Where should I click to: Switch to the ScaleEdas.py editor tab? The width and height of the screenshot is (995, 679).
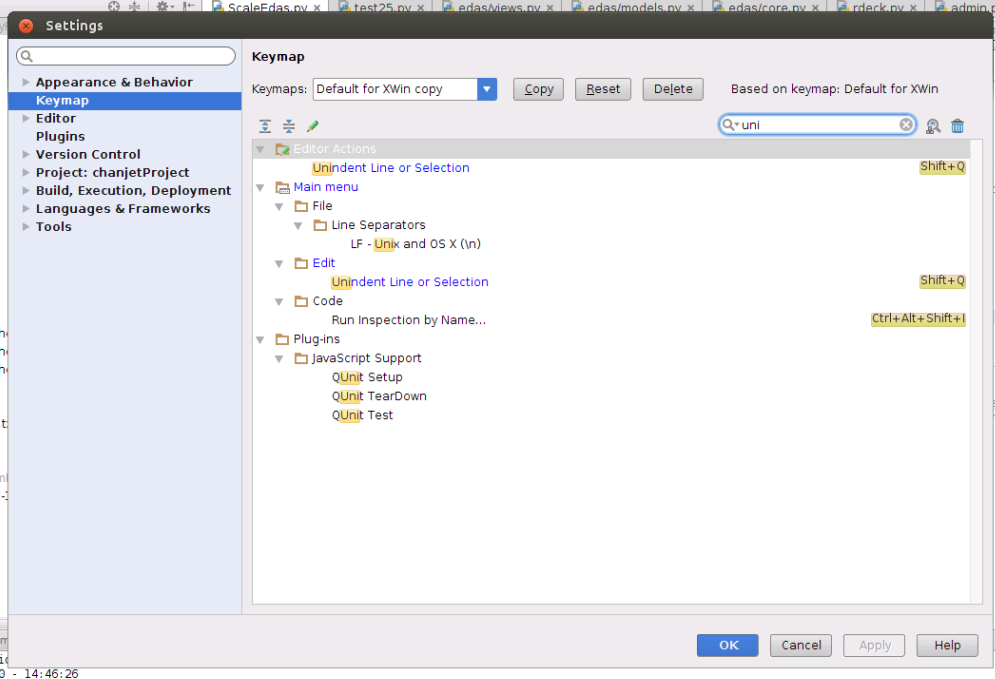tap(267, 7)
